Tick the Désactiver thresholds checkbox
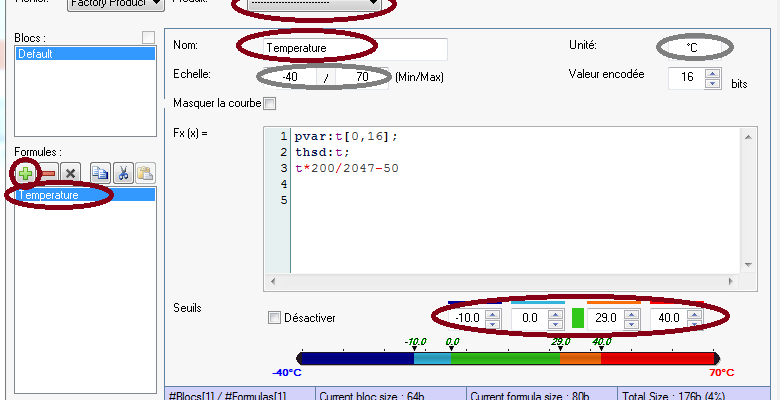The width and height of the screenshot is (780, 400). tap(274, 317)
